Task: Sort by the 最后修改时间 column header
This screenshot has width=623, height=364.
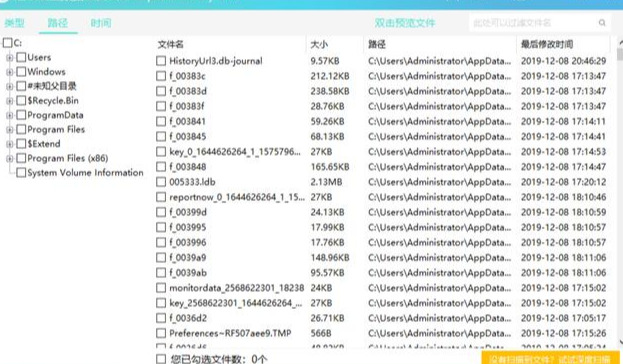Action: click(x=547, y=44)
